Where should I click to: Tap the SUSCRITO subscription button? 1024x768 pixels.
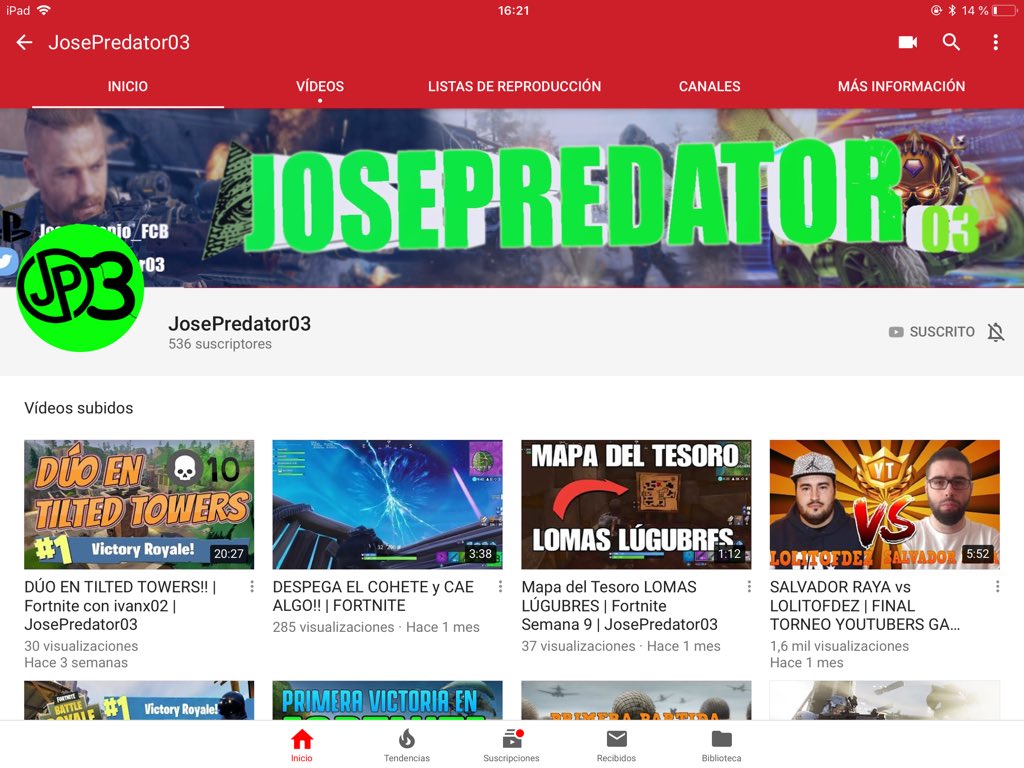932,332
